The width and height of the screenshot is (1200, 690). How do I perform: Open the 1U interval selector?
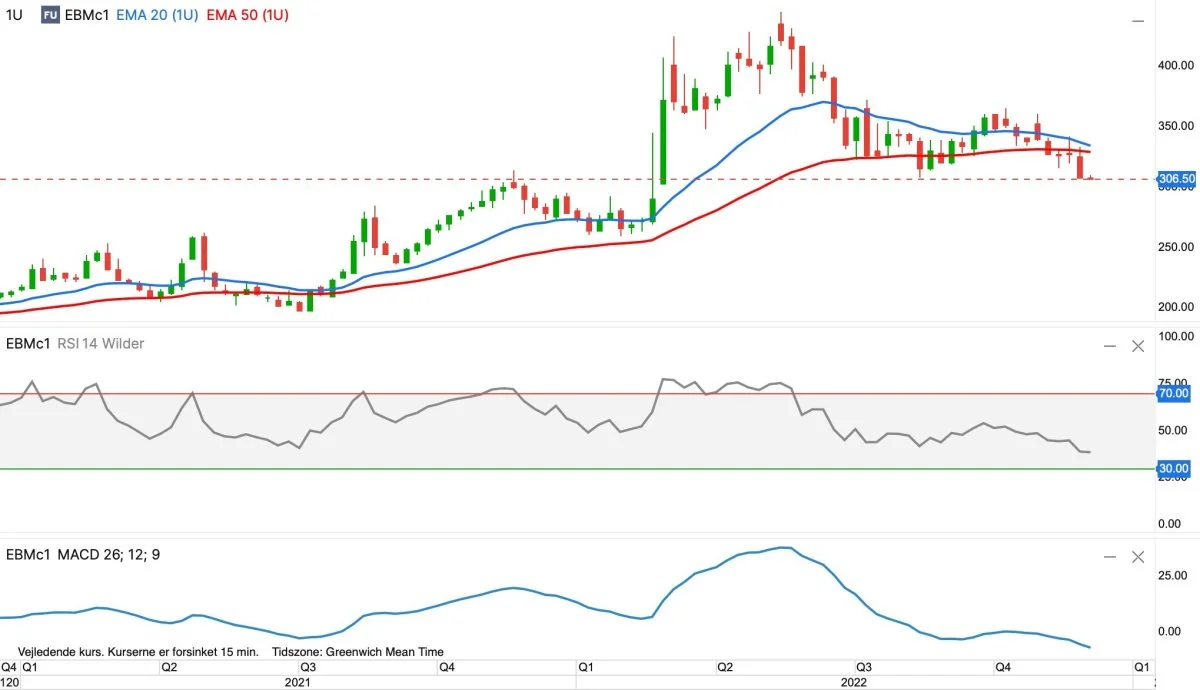pyautogui.click(x=15, y=16)
